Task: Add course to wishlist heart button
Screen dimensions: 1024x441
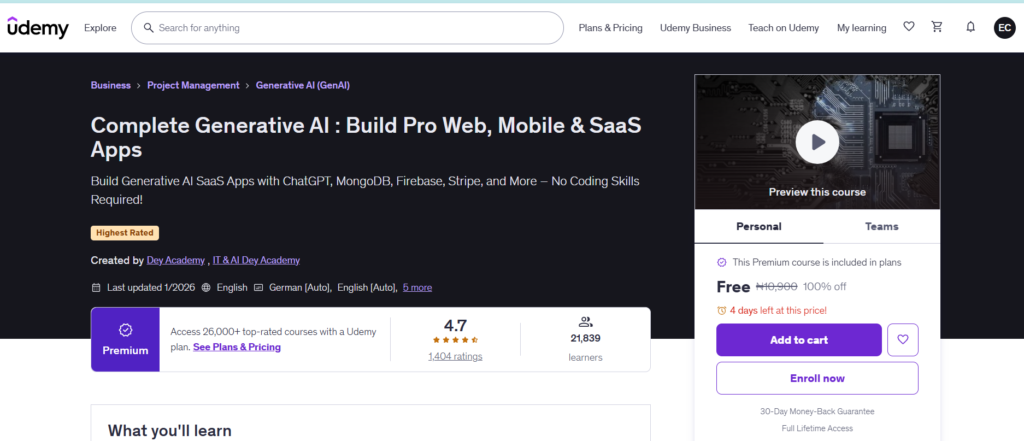Action: (903, 340)
